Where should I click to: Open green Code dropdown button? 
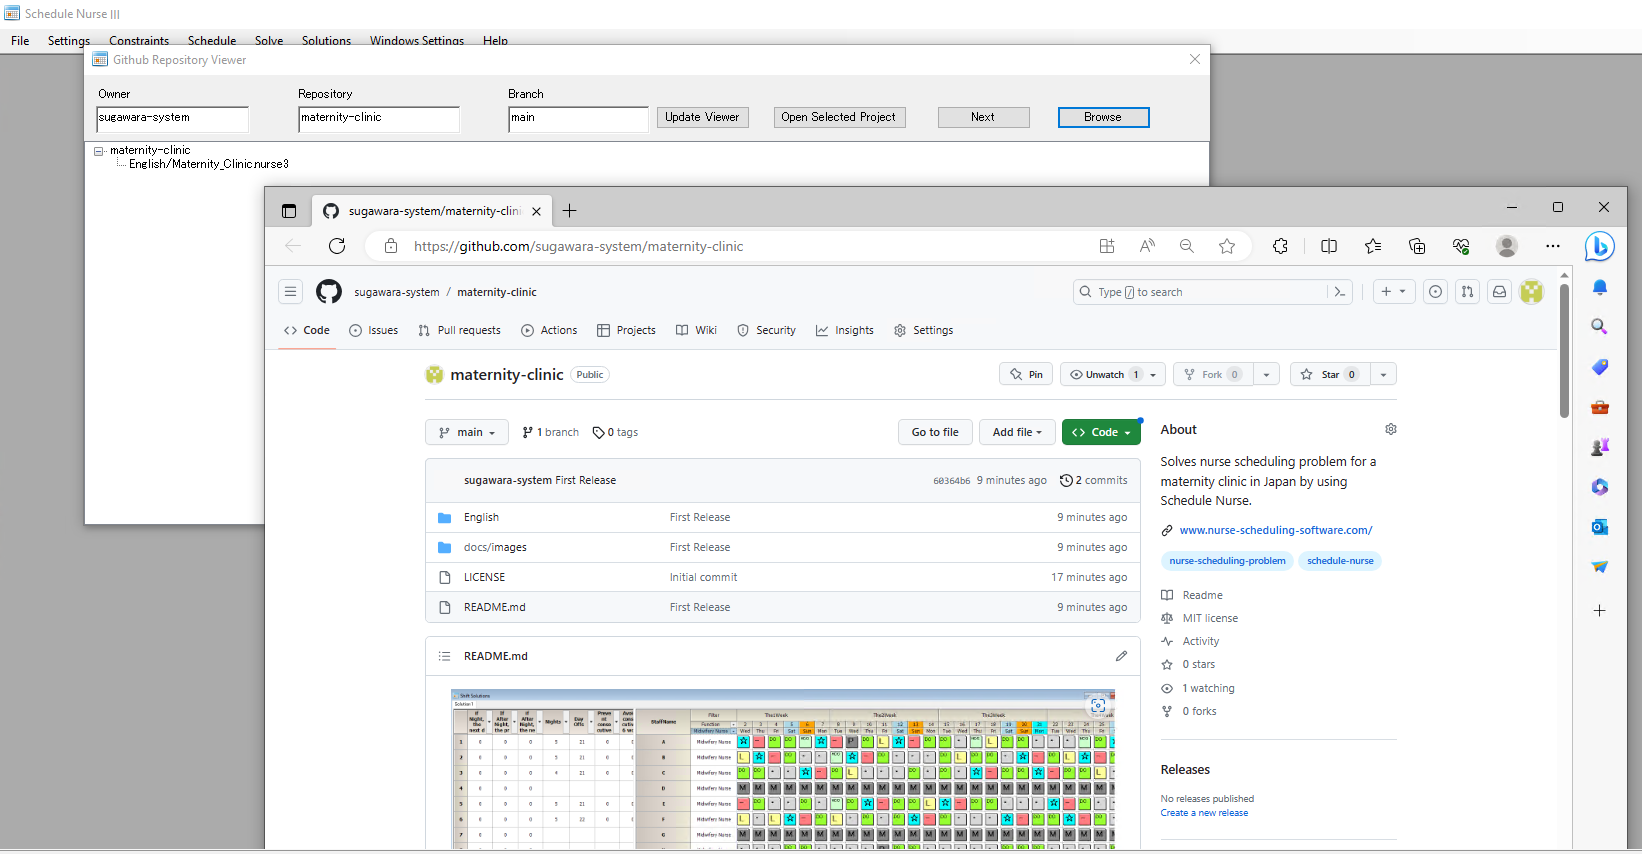point(1101,432)
